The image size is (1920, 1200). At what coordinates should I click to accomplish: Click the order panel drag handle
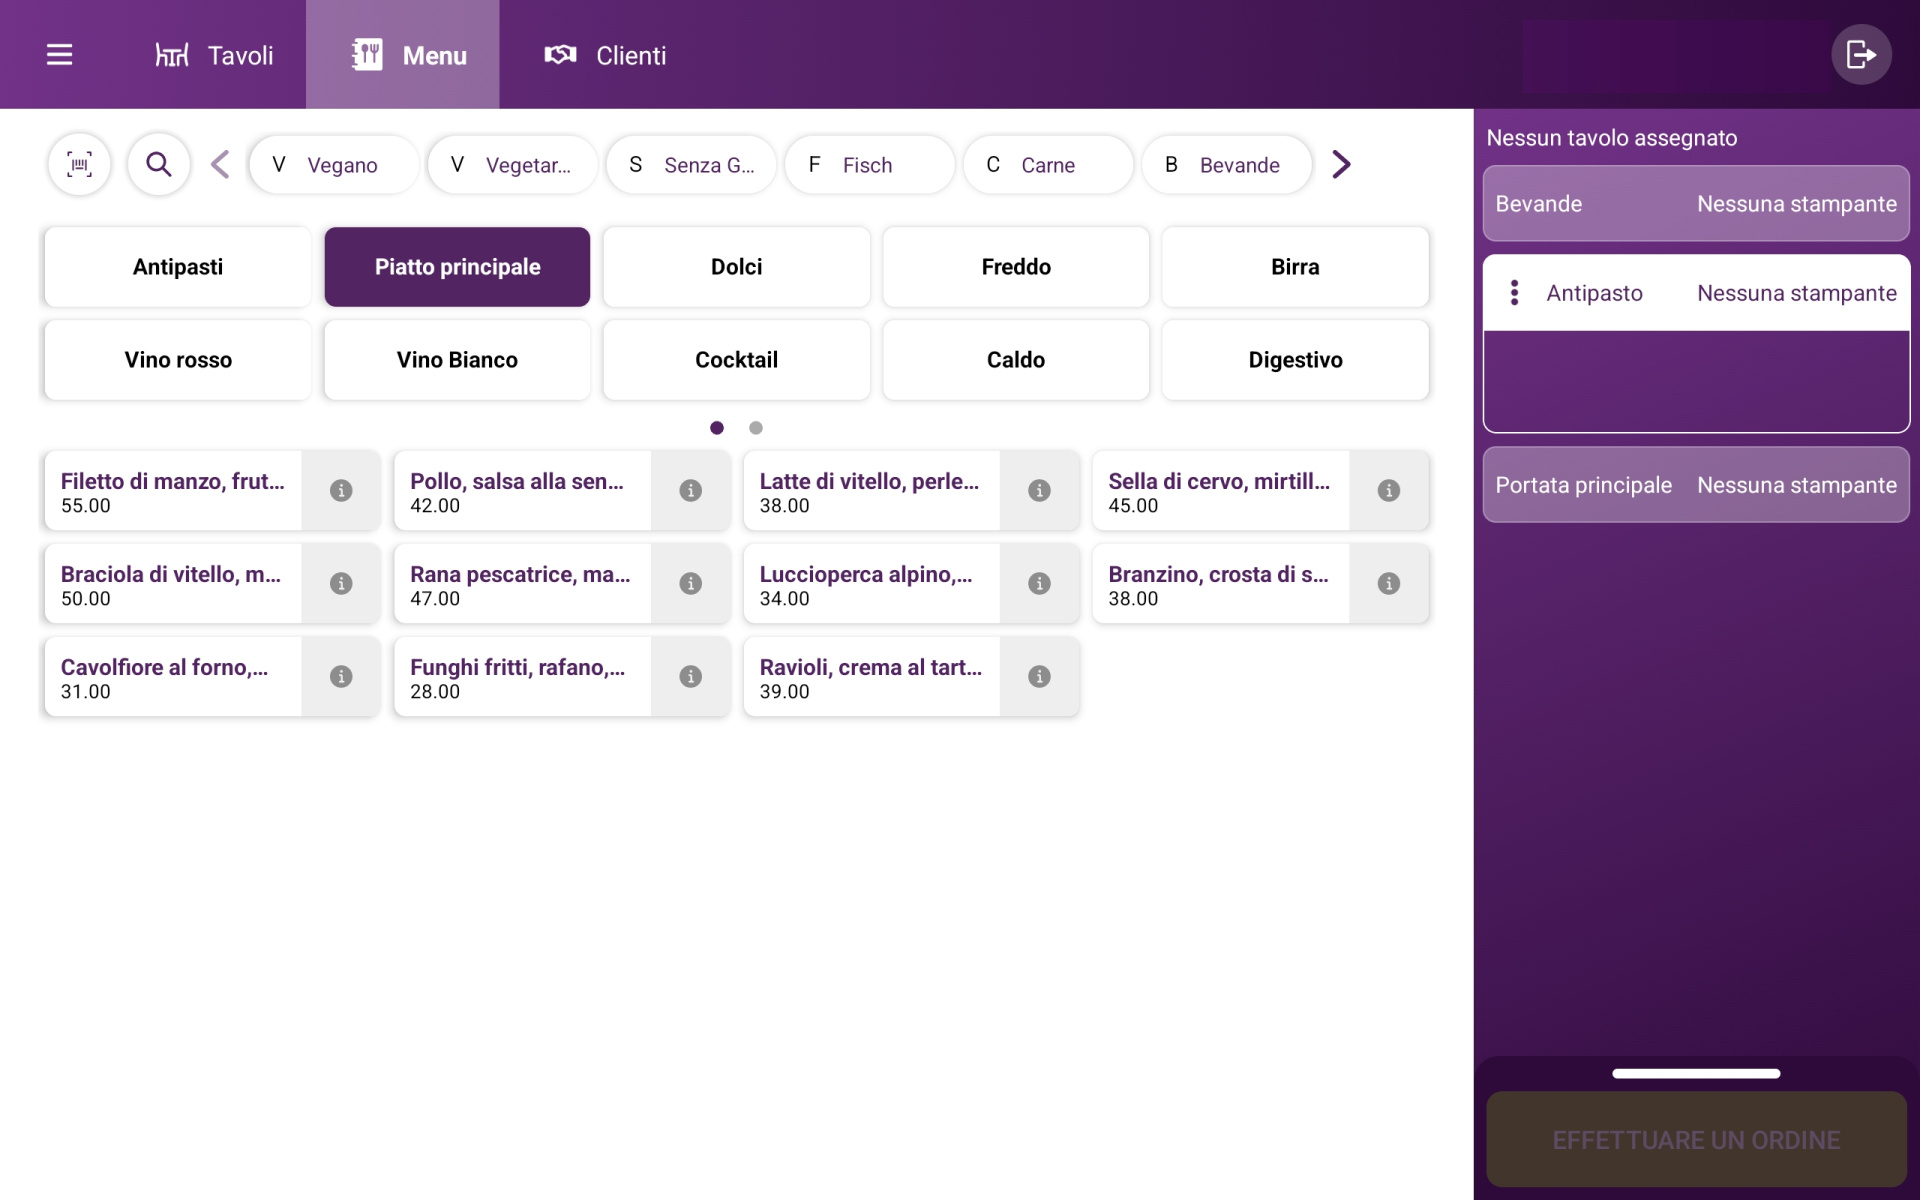[1695, 1074]
